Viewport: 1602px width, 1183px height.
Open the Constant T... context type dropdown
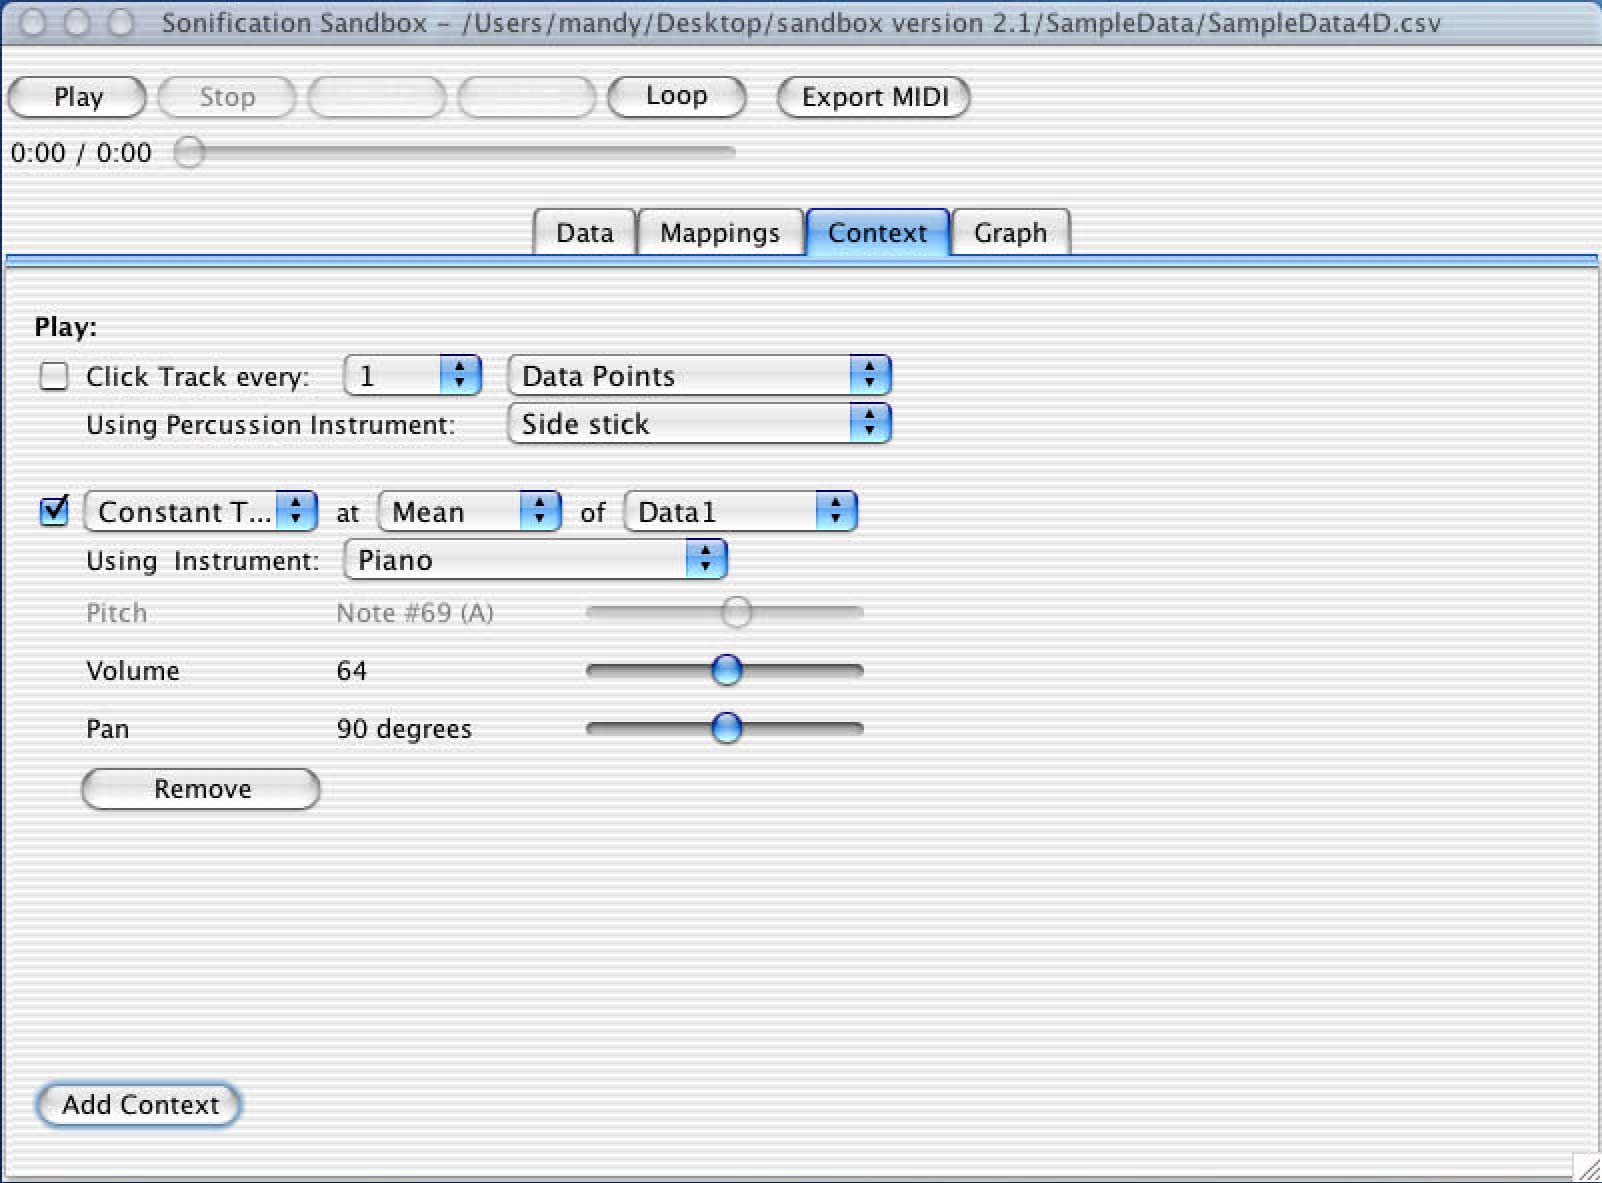coord(201,511)
